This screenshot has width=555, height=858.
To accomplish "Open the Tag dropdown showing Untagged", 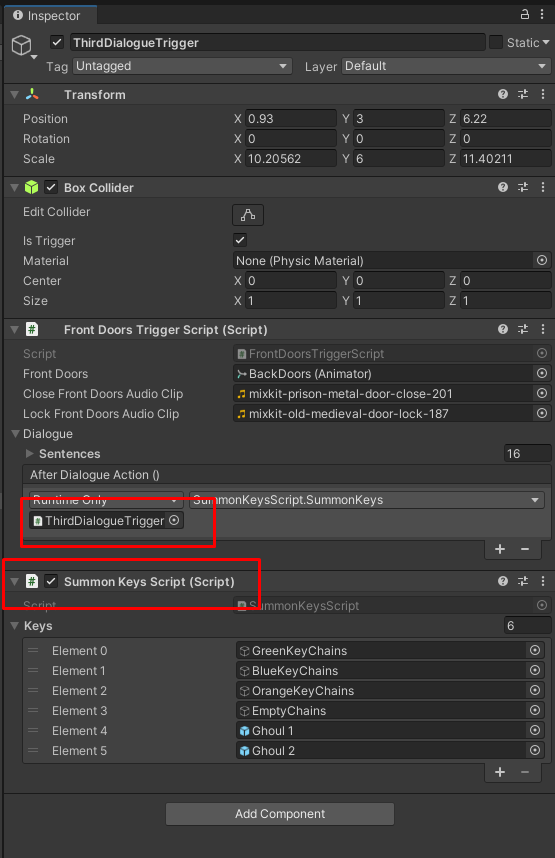I will (x=182, y=66).
